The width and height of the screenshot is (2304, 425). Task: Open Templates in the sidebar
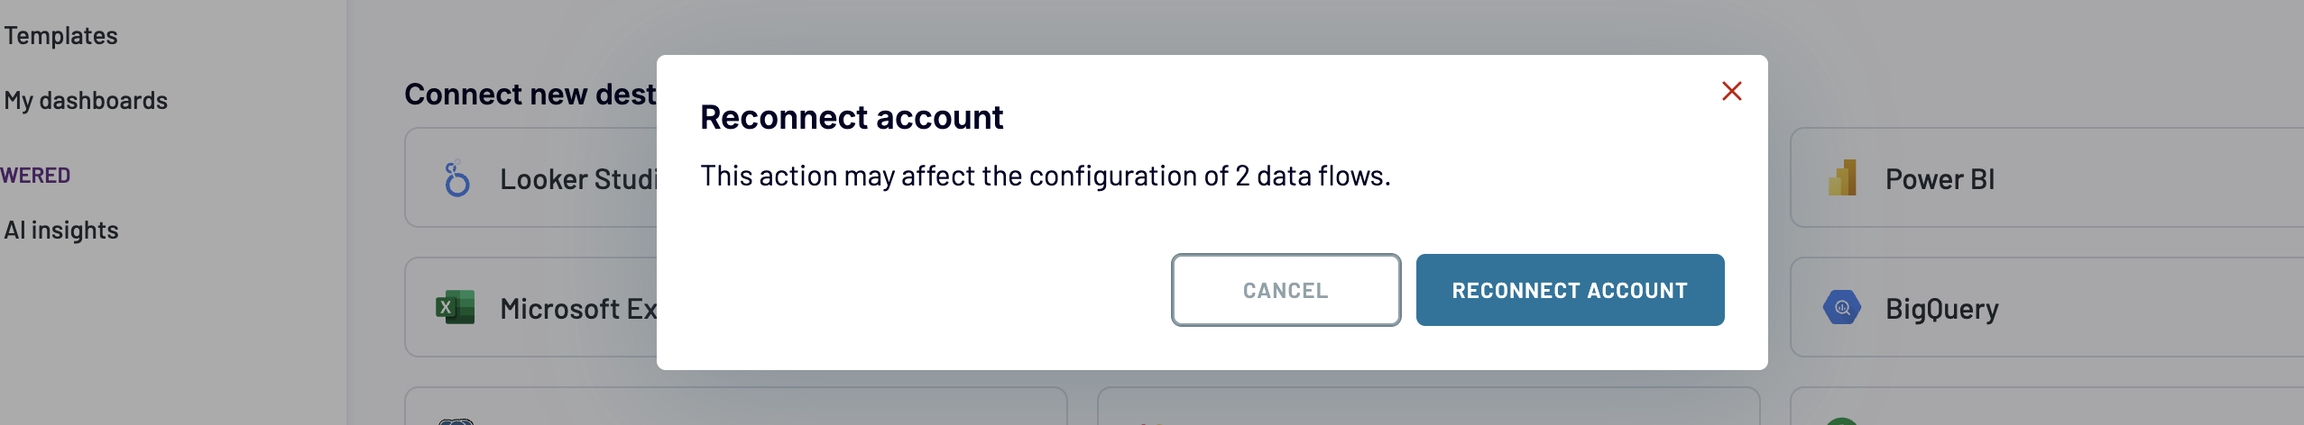click(x=61, y=36)
